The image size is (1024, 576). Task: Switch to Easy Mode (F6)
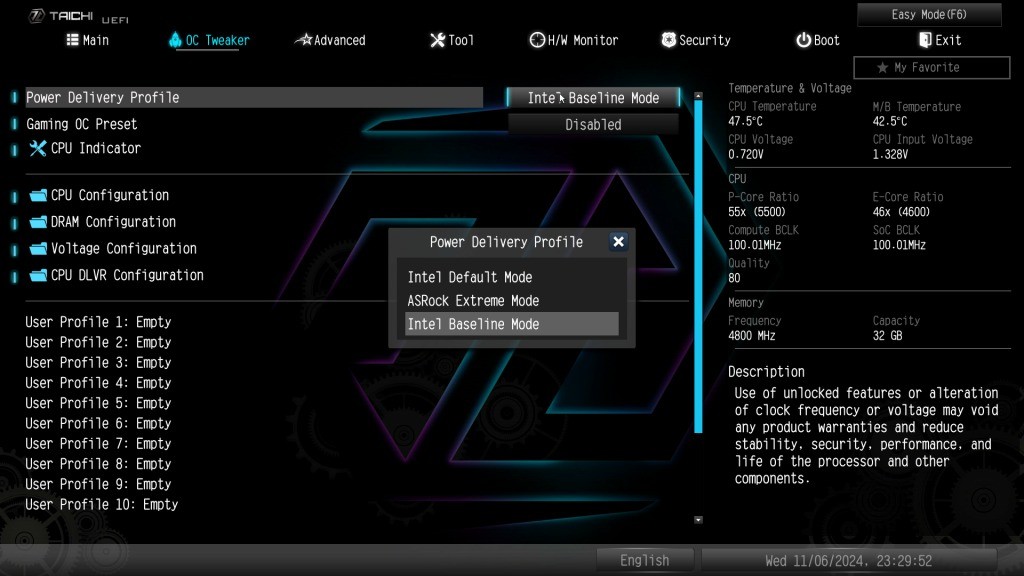(x=929, y=14)
